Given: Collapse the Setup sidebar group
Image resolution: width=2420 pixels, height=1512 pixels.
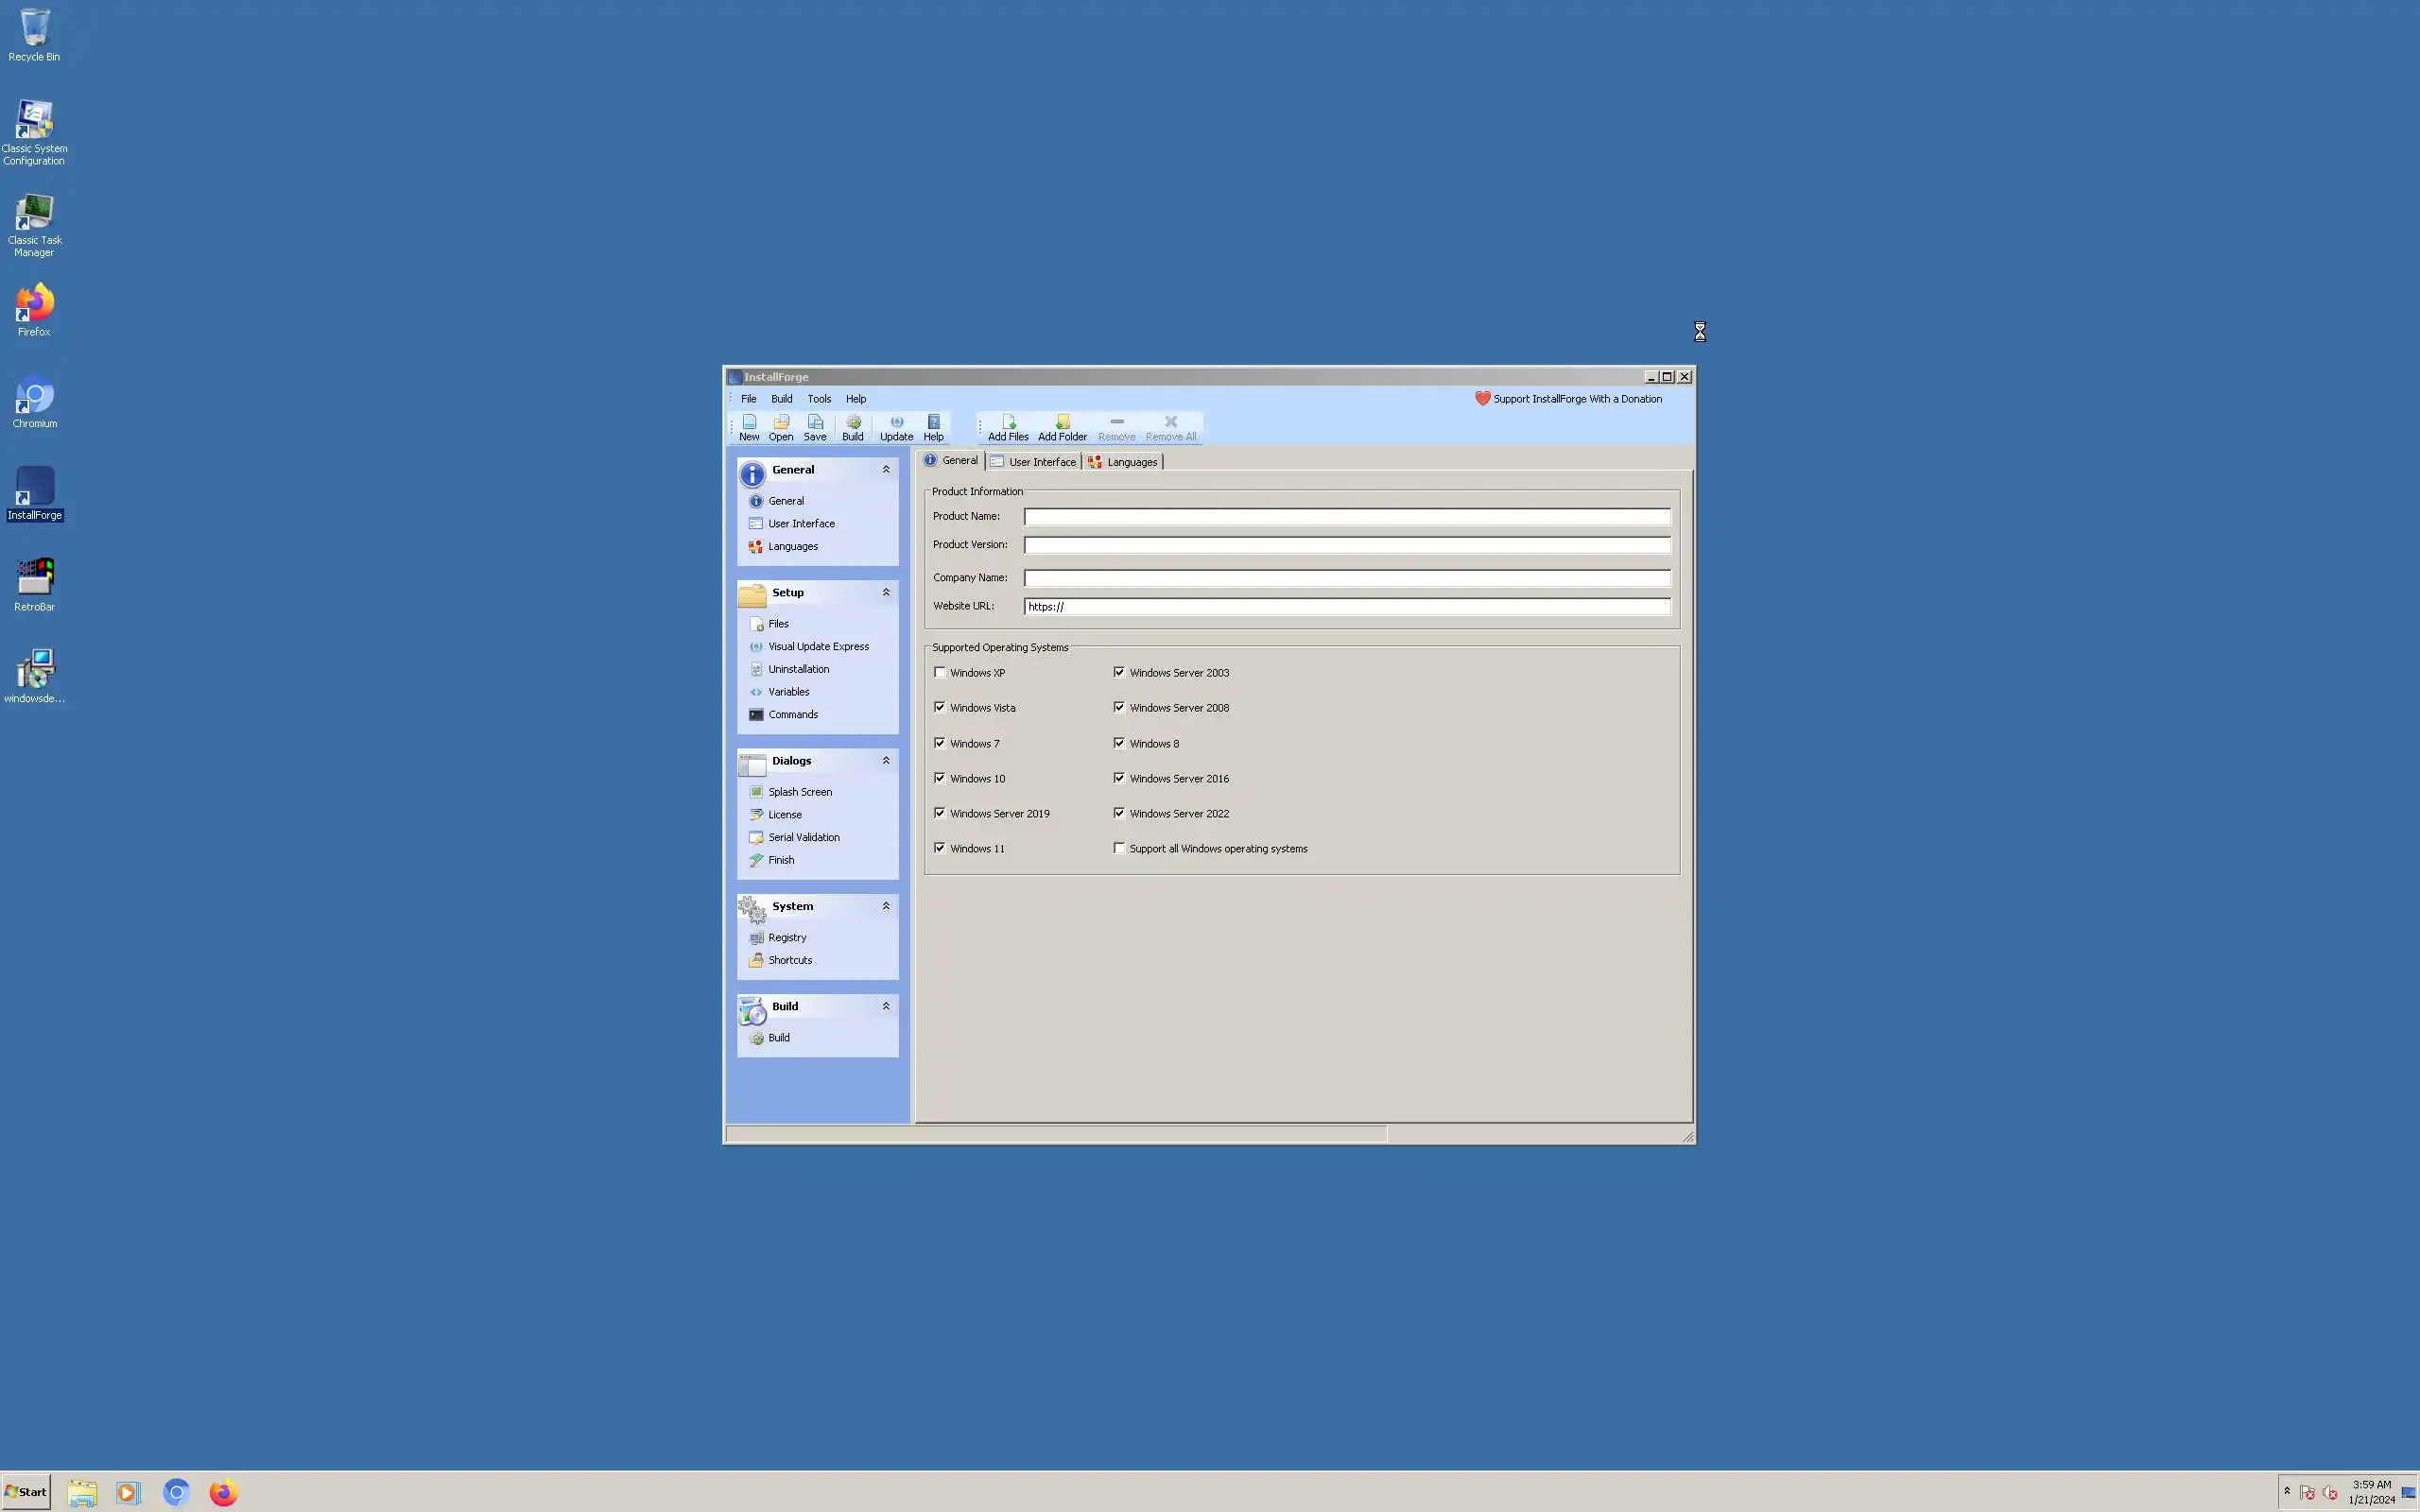Looking at the screenshot, I should click(x=885, y=592).
